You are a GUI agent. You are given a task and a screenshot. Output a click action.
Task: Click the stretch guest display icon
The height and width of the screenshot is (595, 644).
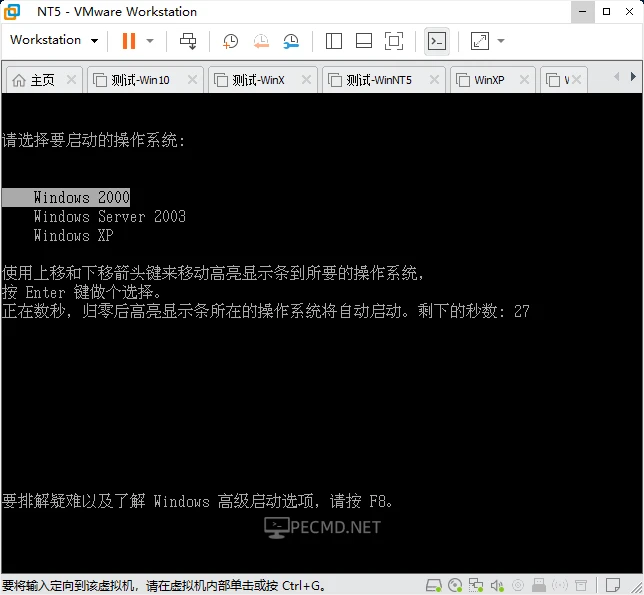click(x=479, y=41)
